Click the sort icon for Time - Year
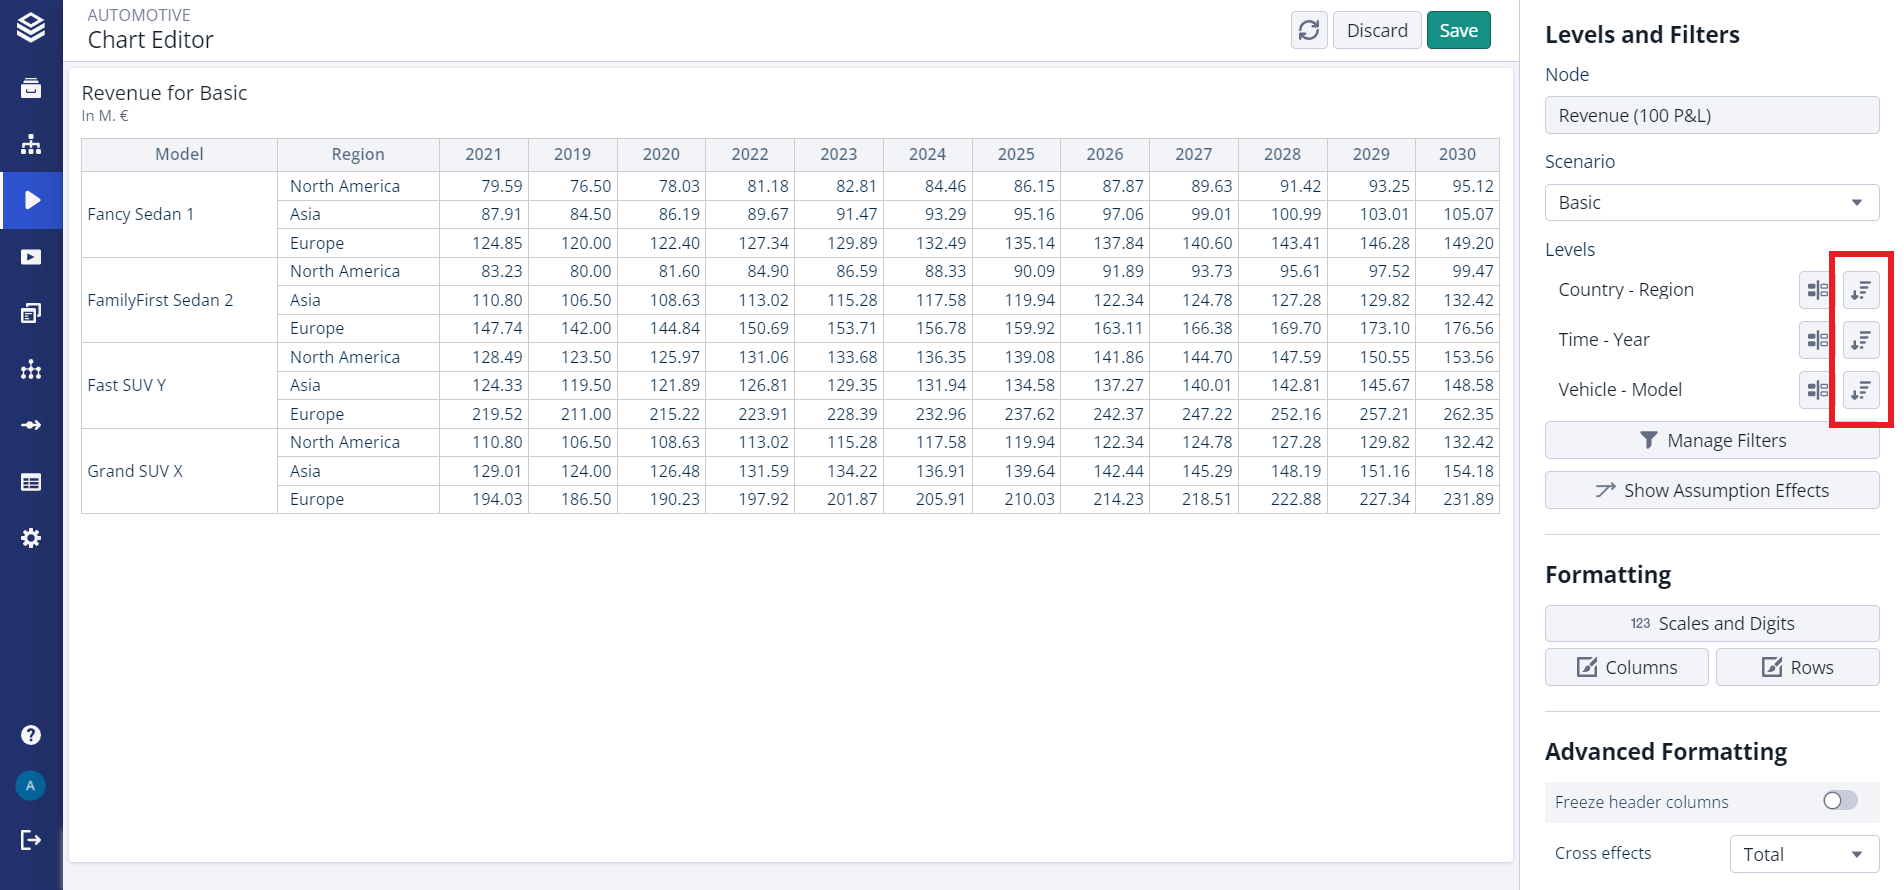This screenshot has width=1904, height=890. 1860,340
